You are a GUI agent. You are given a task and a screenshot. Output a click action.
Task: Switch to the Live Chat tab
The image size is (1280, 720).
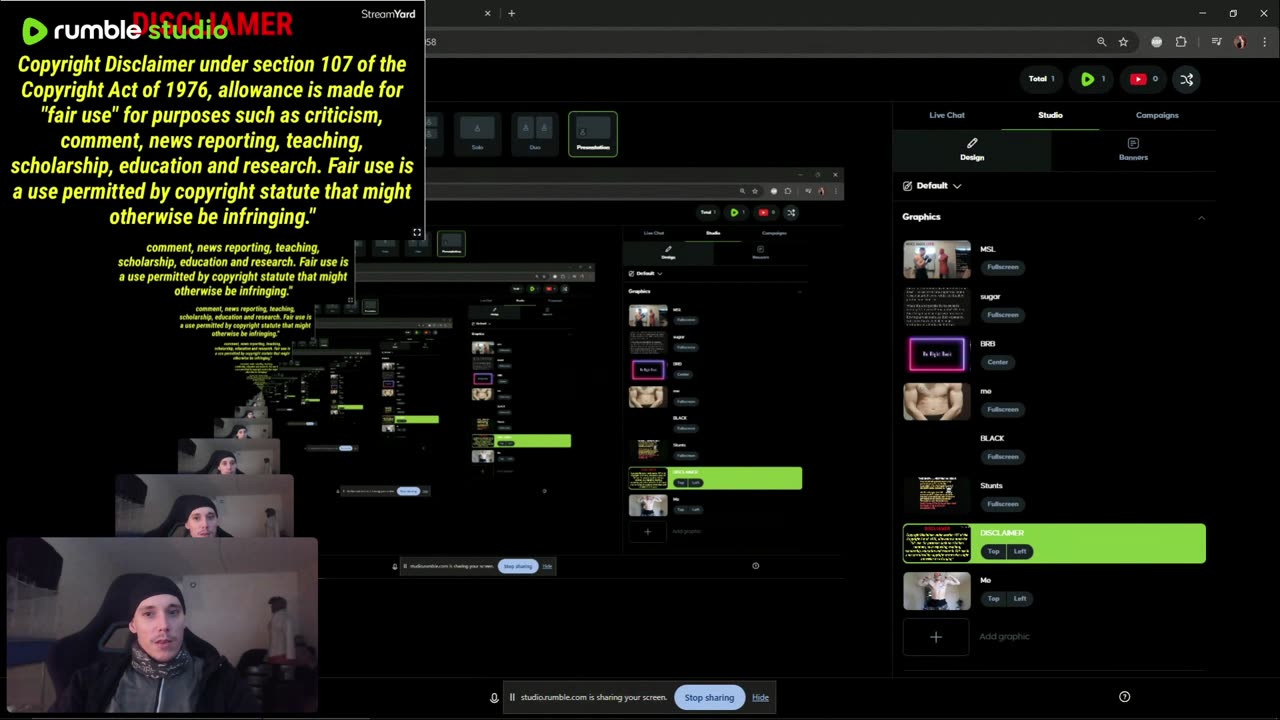coord(946,115)
